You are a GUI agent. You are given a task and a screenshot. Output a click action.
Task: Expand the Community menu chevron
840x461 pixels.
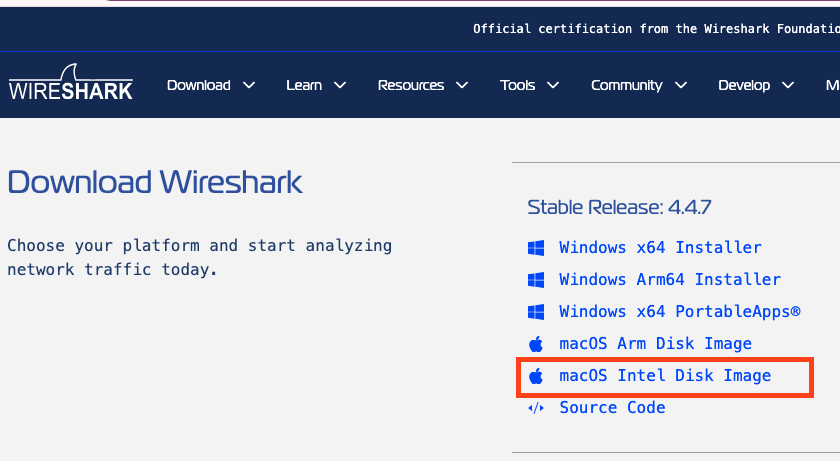pos(681,85)
